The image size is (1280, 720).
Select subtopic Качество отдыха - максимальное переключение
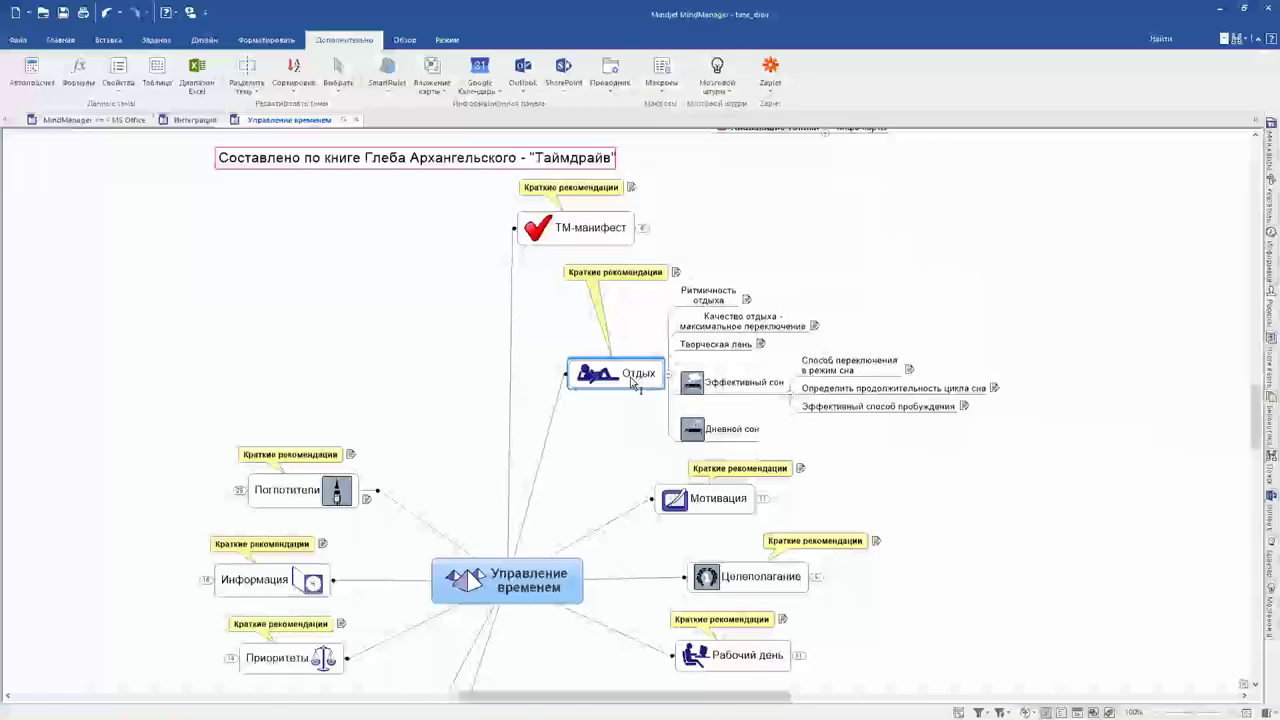pyautogui.click(x=742, y=321)
